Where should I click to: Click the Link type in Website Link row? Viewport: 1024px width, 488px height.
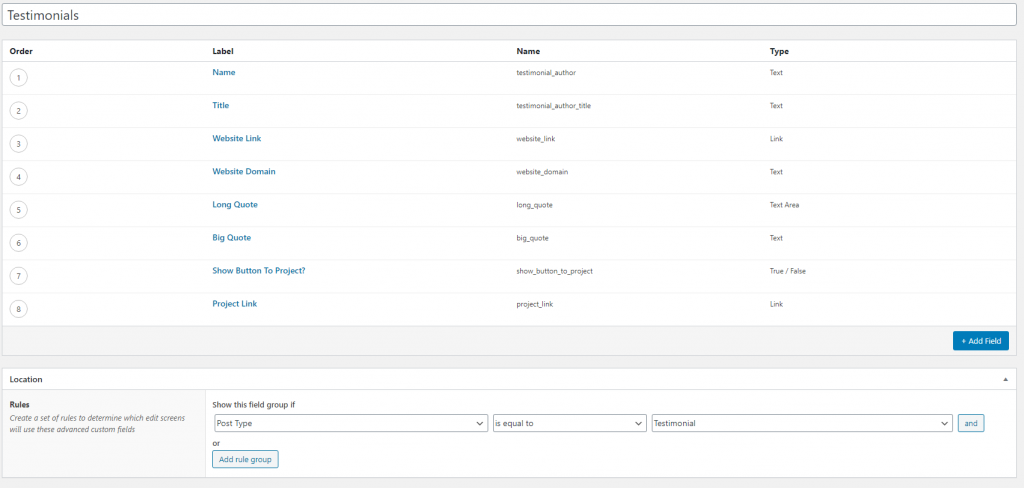tap(776, 139)
